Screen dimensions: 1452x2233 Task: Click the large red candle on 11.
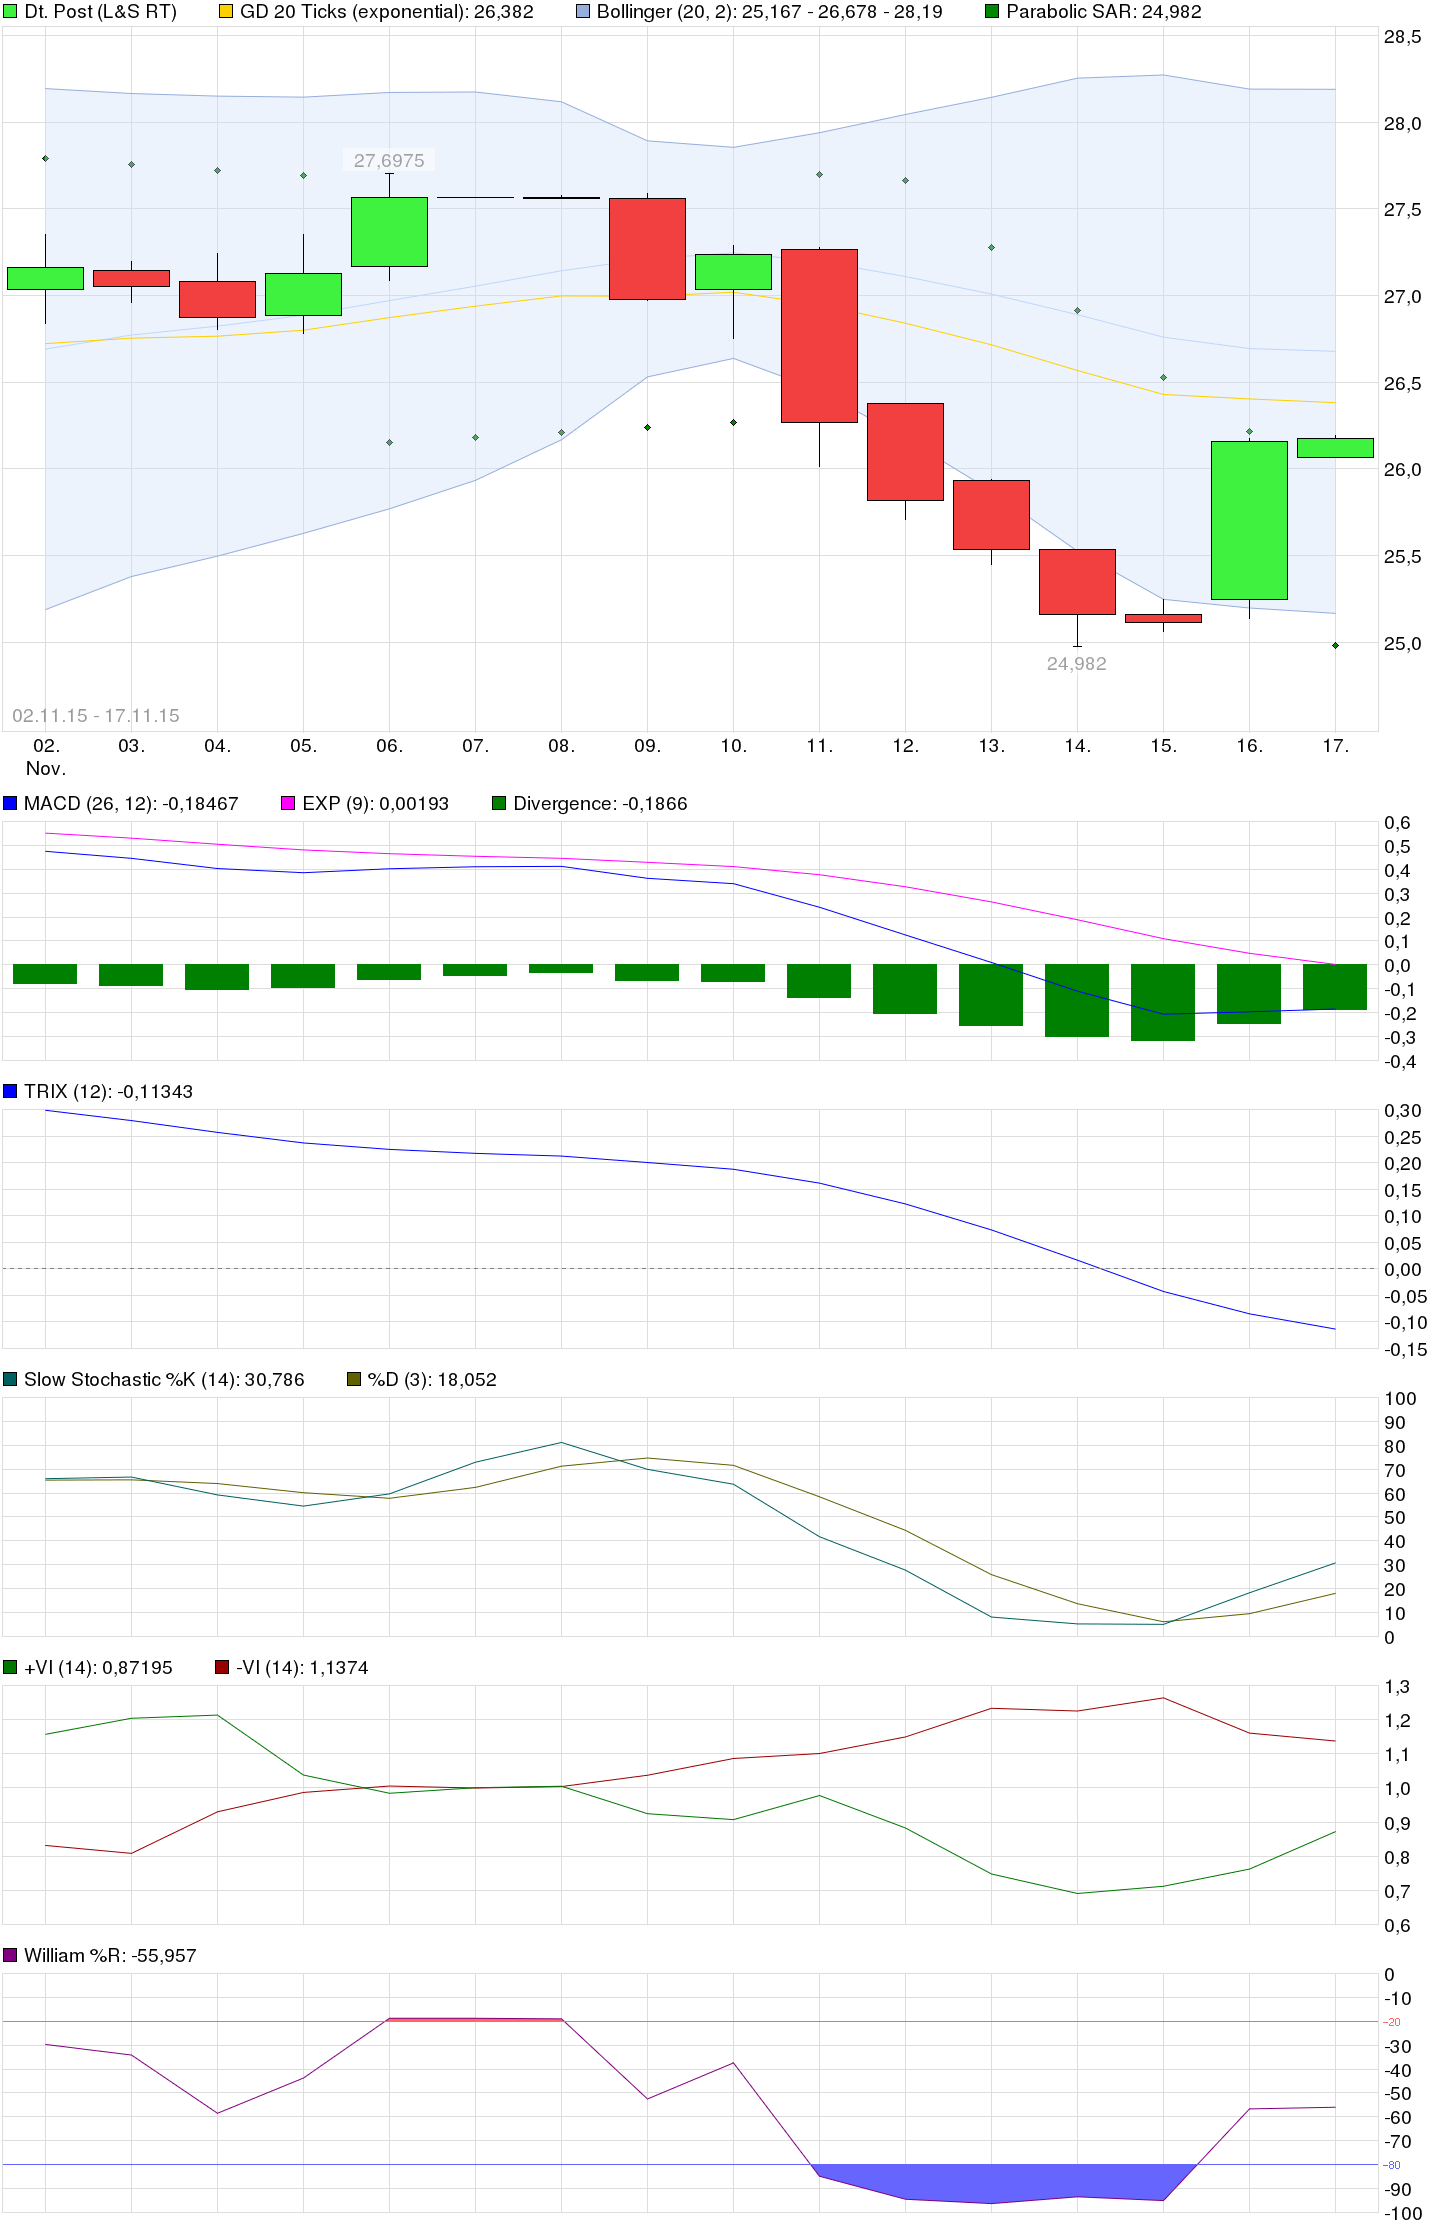coord(819,335)
